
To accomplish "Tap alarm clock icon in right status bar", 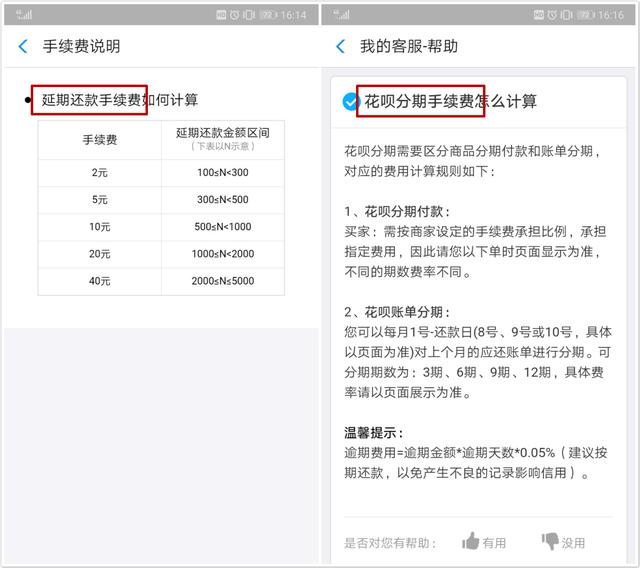I will (x=552, y=15).
